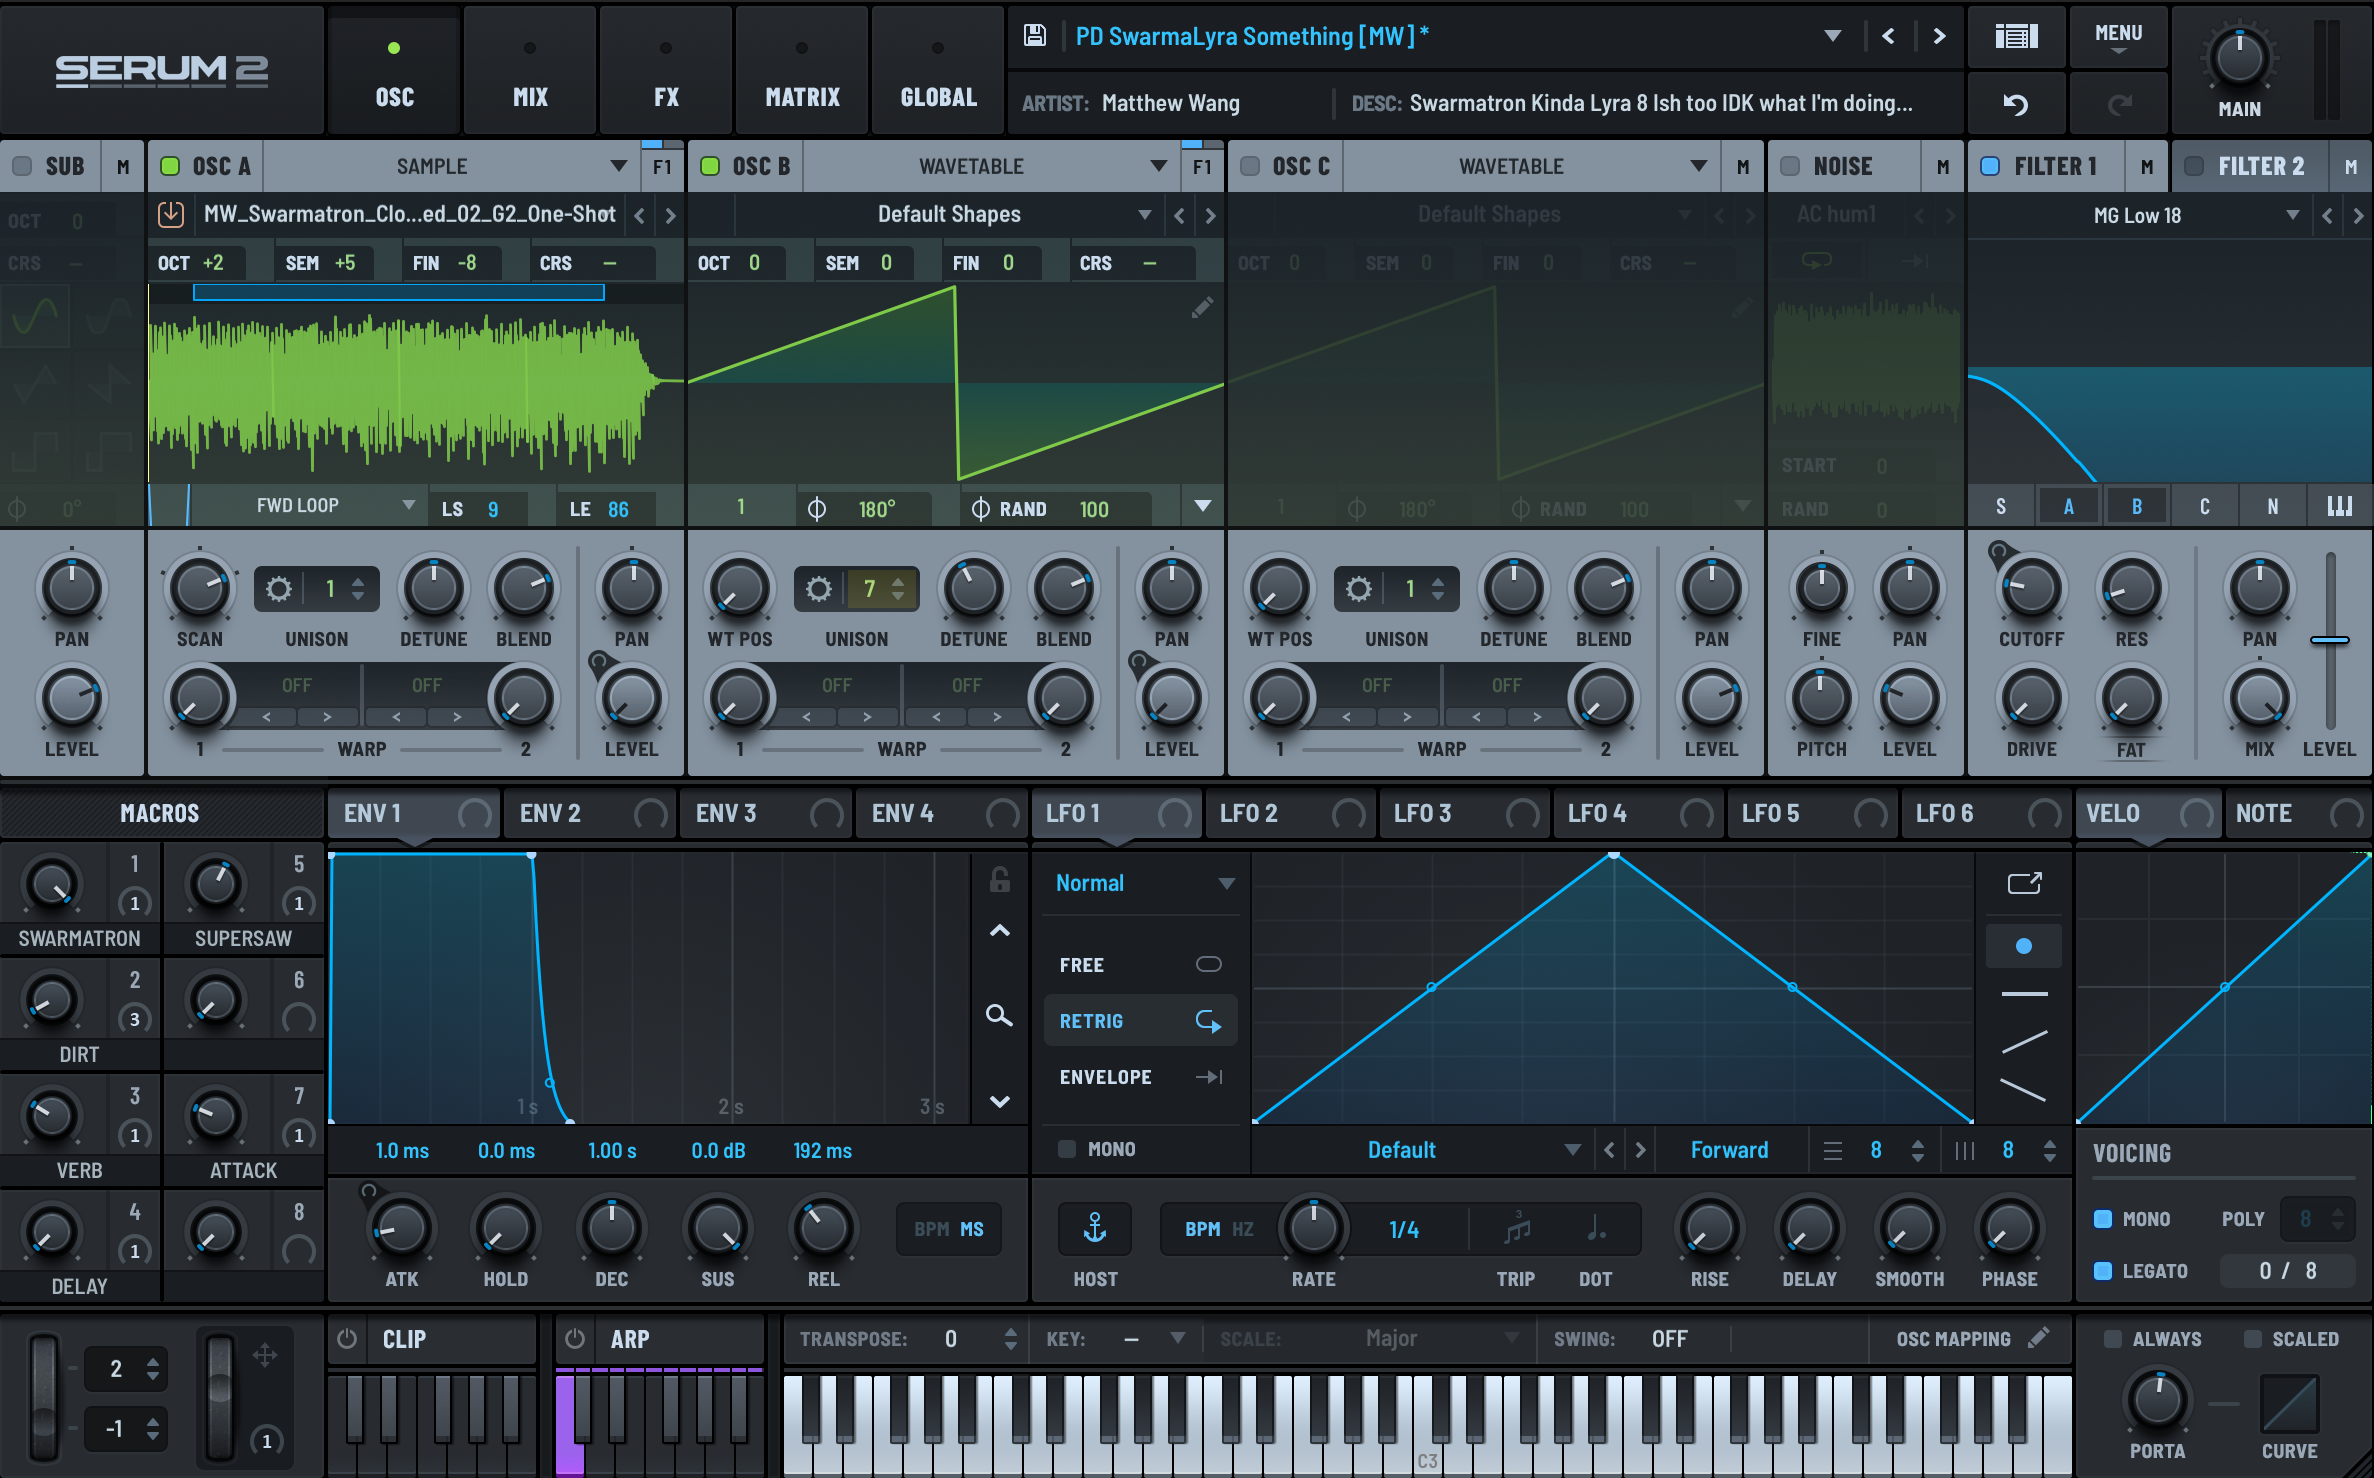This screenshot has height=1478, width=2374.
Task: Click the Filter 1 LEVEL slider
Action: point(2330,640)
